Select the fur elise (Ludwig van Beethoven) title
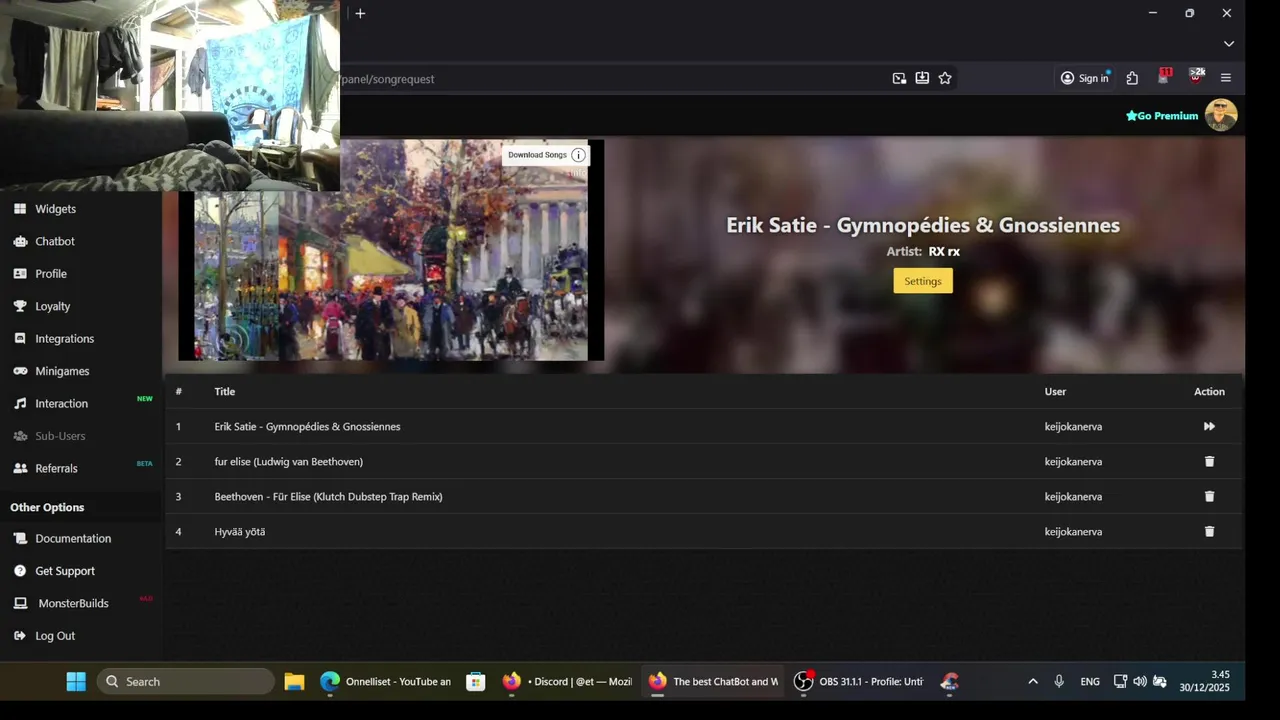The image size is (1280, 720). 289,461
